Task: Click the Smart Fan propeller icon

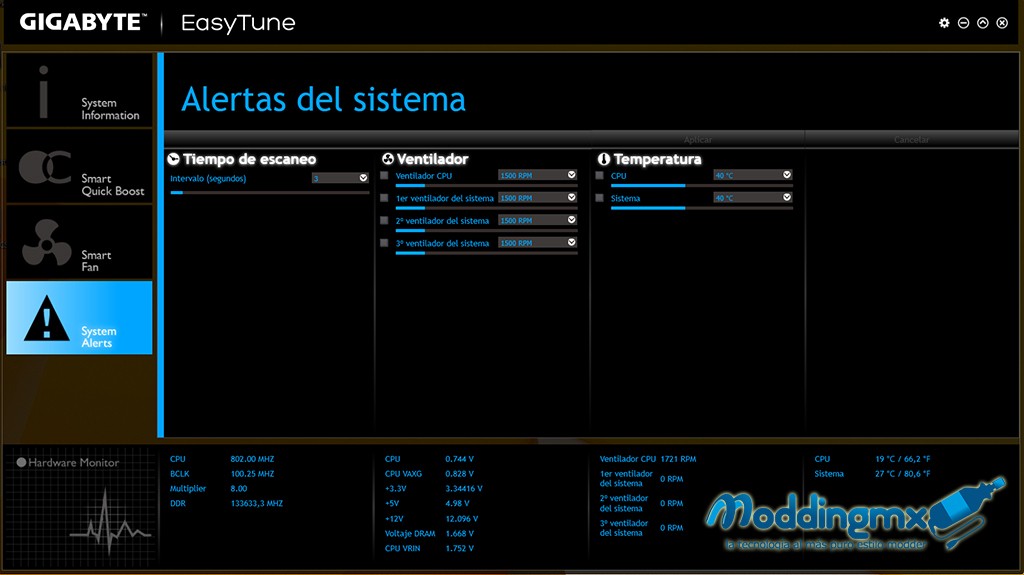Action: [x=46, y=242]
